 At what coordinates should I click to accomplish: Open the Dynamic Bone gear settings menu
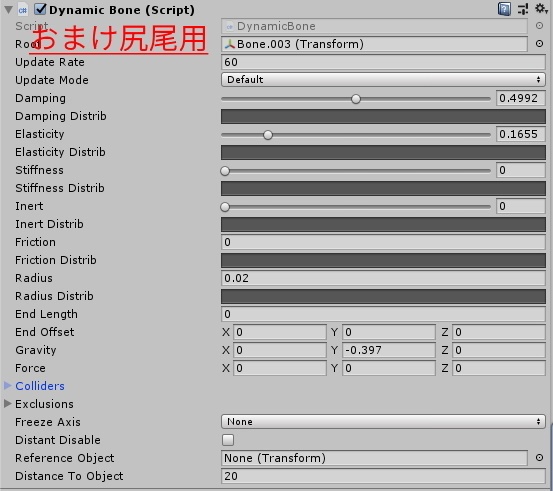click(x=541, y=8)
